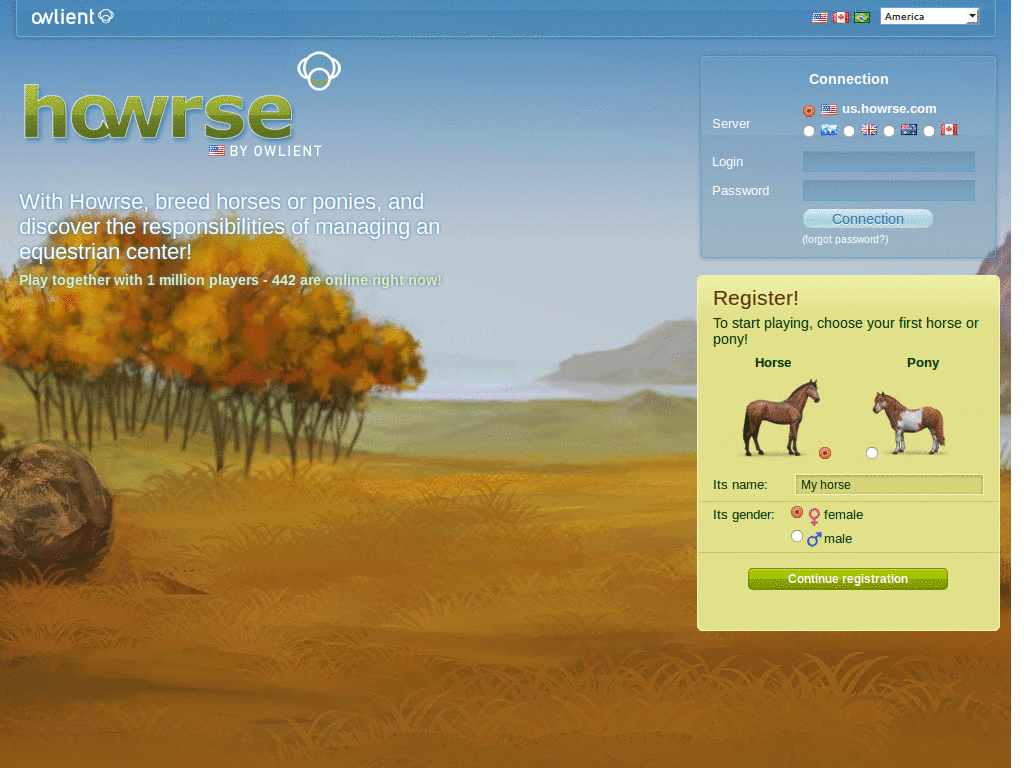
Task: Select the international world-map server radio
Action: tap(808, 131)
